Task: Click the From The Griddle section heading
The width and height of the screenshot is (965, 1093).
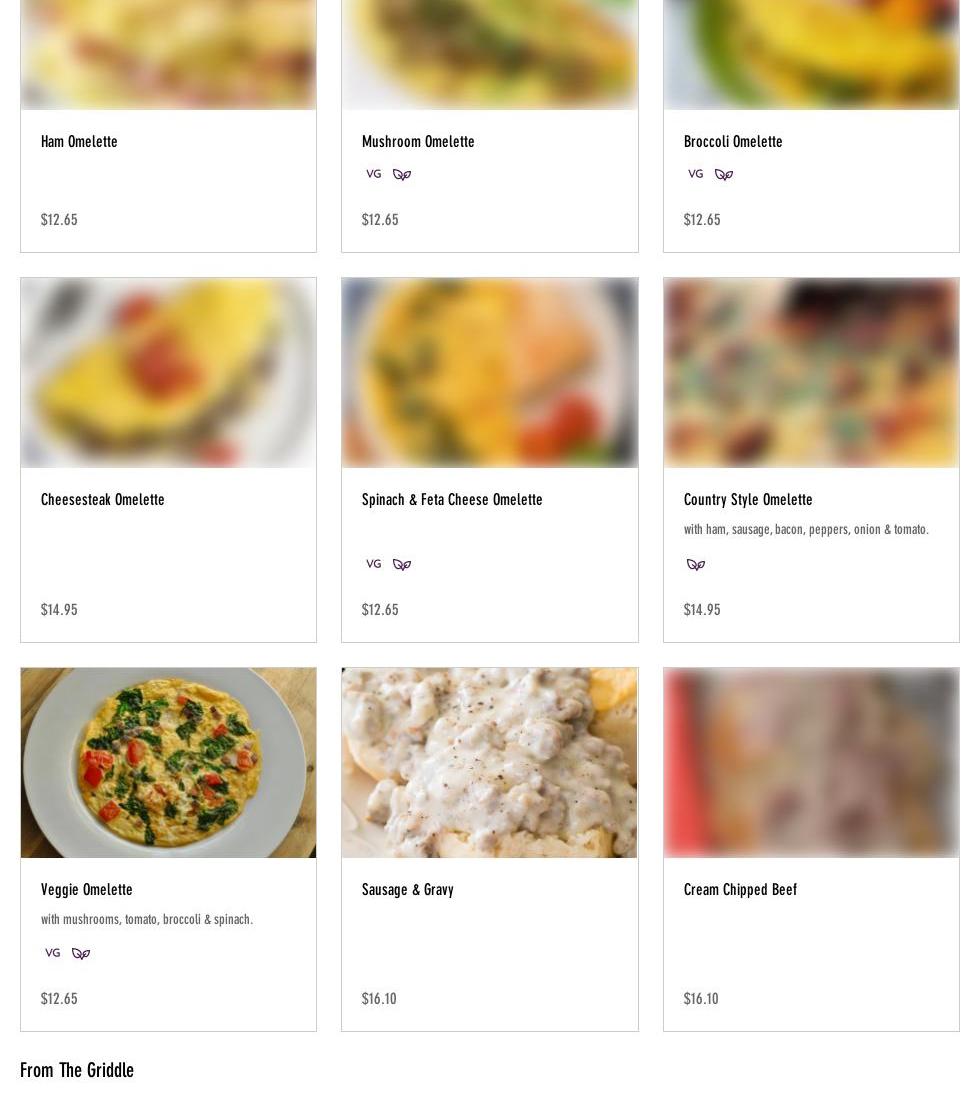Action: coord(77,1070)
